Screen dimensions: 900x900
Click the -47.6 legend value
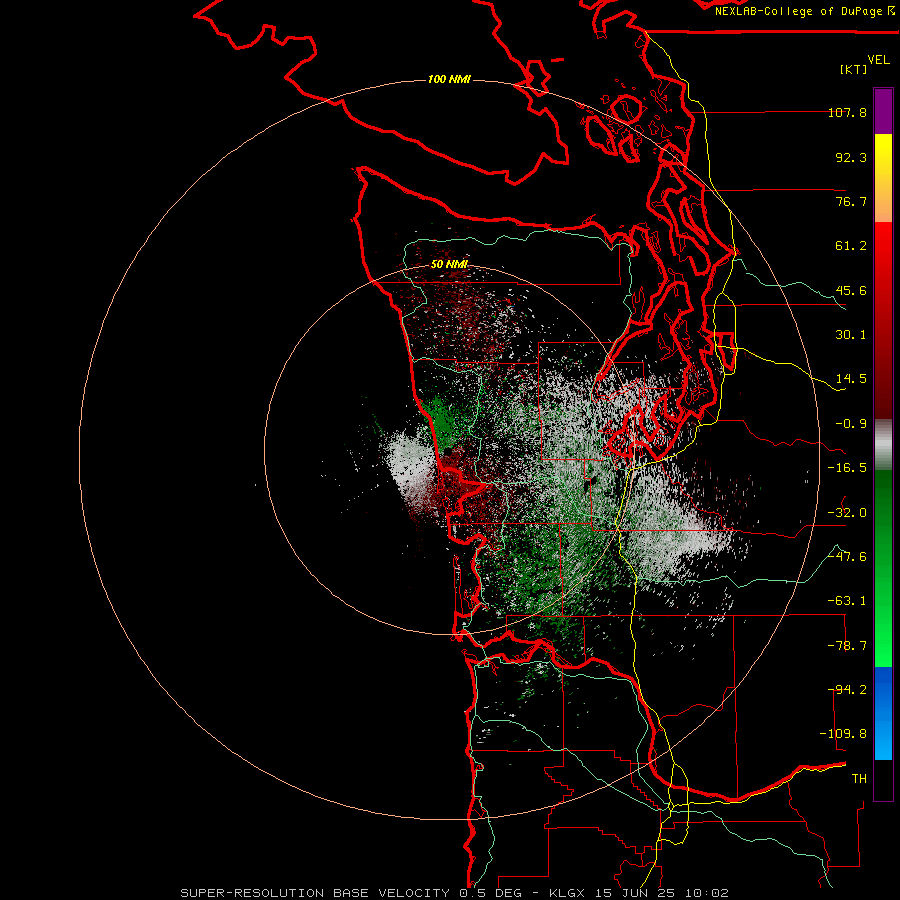847,557
